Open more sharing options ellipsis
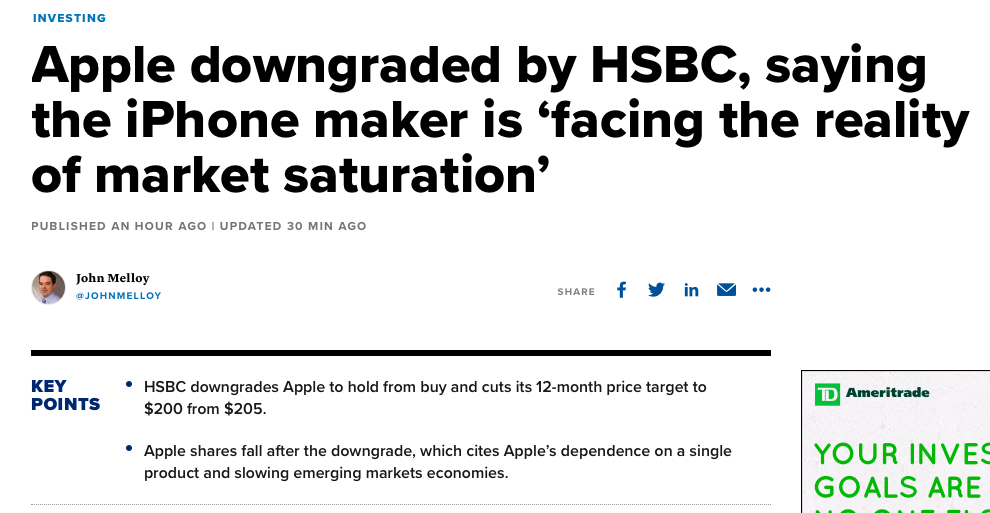This screenshot has width=990, height=513. pos(761,290)
